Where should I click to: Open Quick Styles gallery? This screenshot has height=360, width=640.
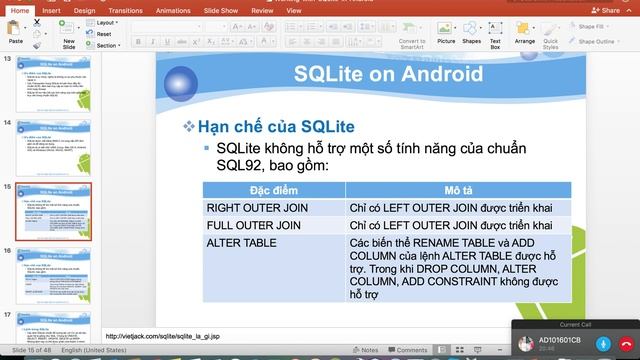(x=550, y=36)
